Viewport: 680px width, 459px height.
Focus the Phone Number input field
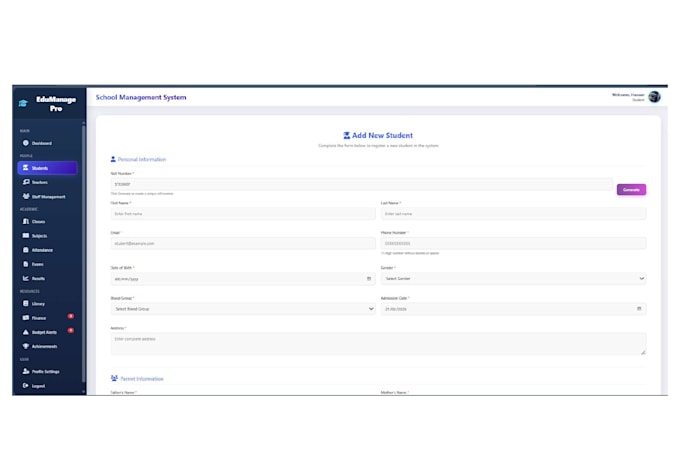point(513,243)
